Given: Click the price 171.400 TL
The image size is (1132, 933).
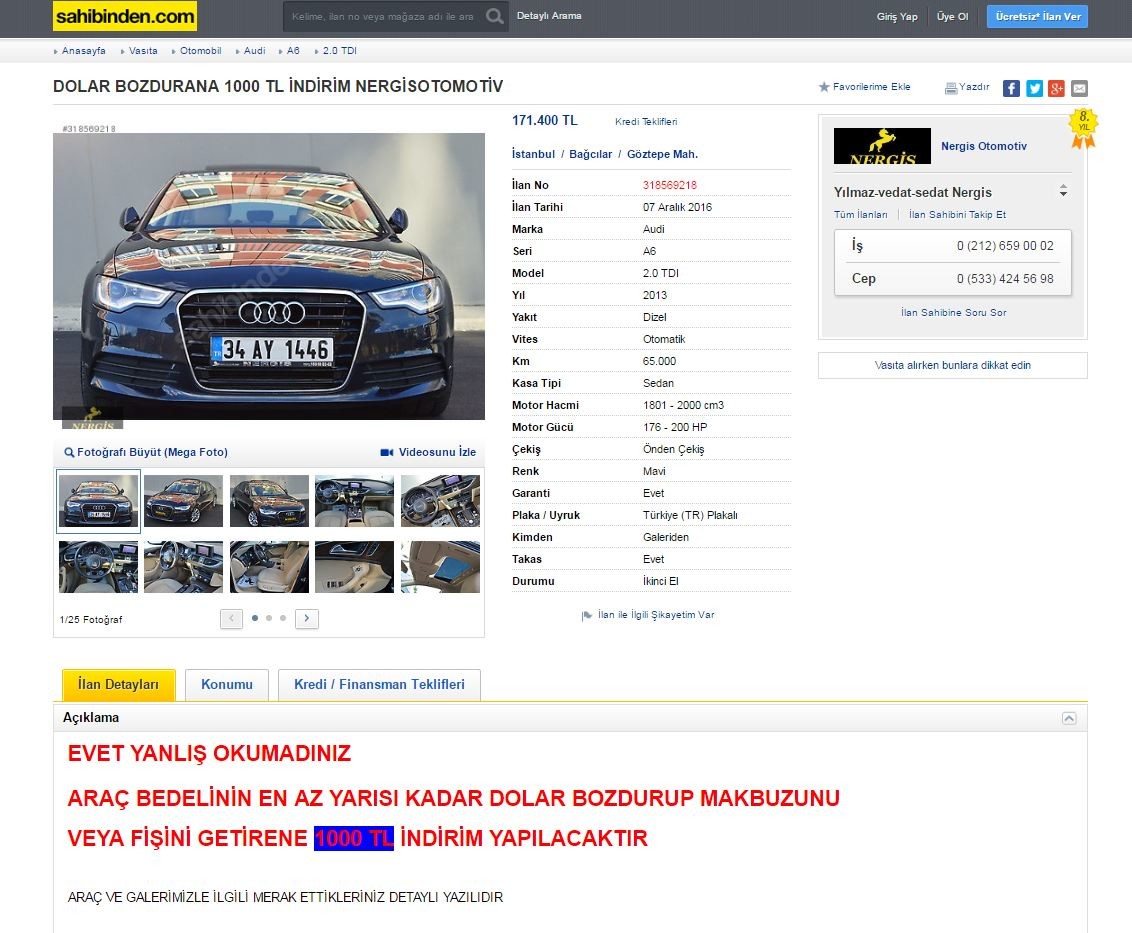Looking at the screenshot, I should (545, 121).
